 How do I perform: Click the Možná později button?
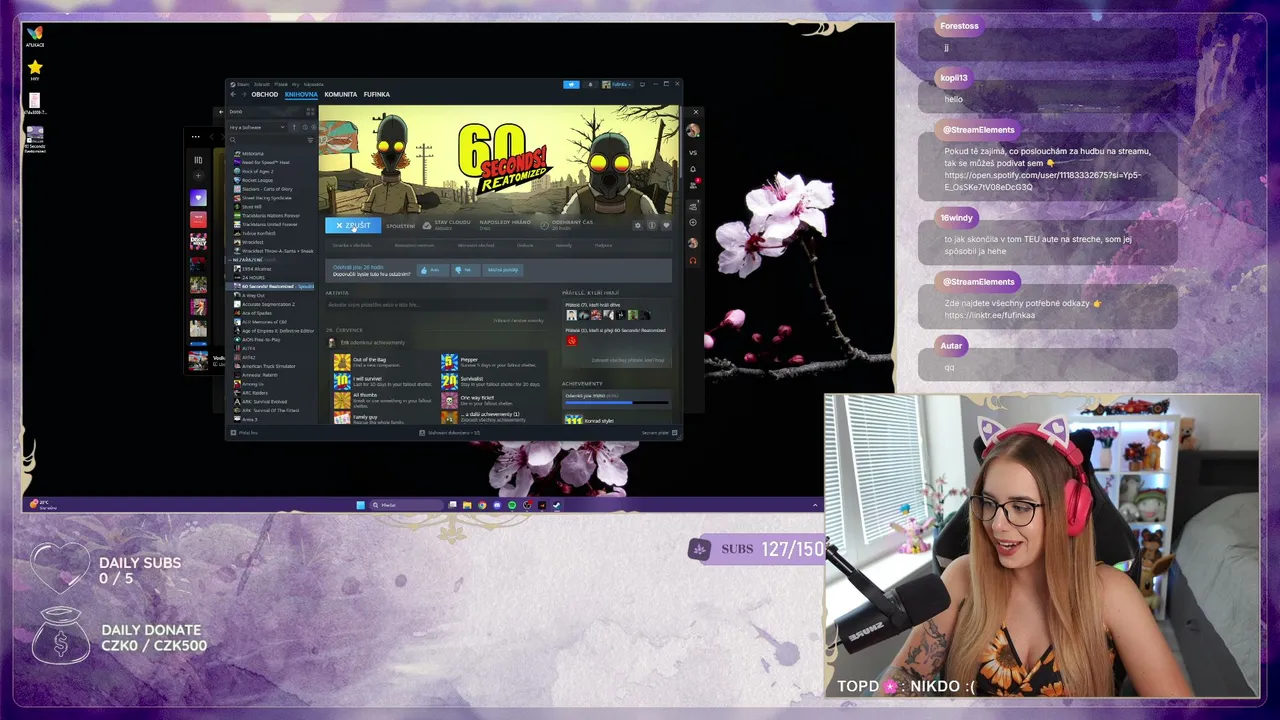(x=503, y=270)
